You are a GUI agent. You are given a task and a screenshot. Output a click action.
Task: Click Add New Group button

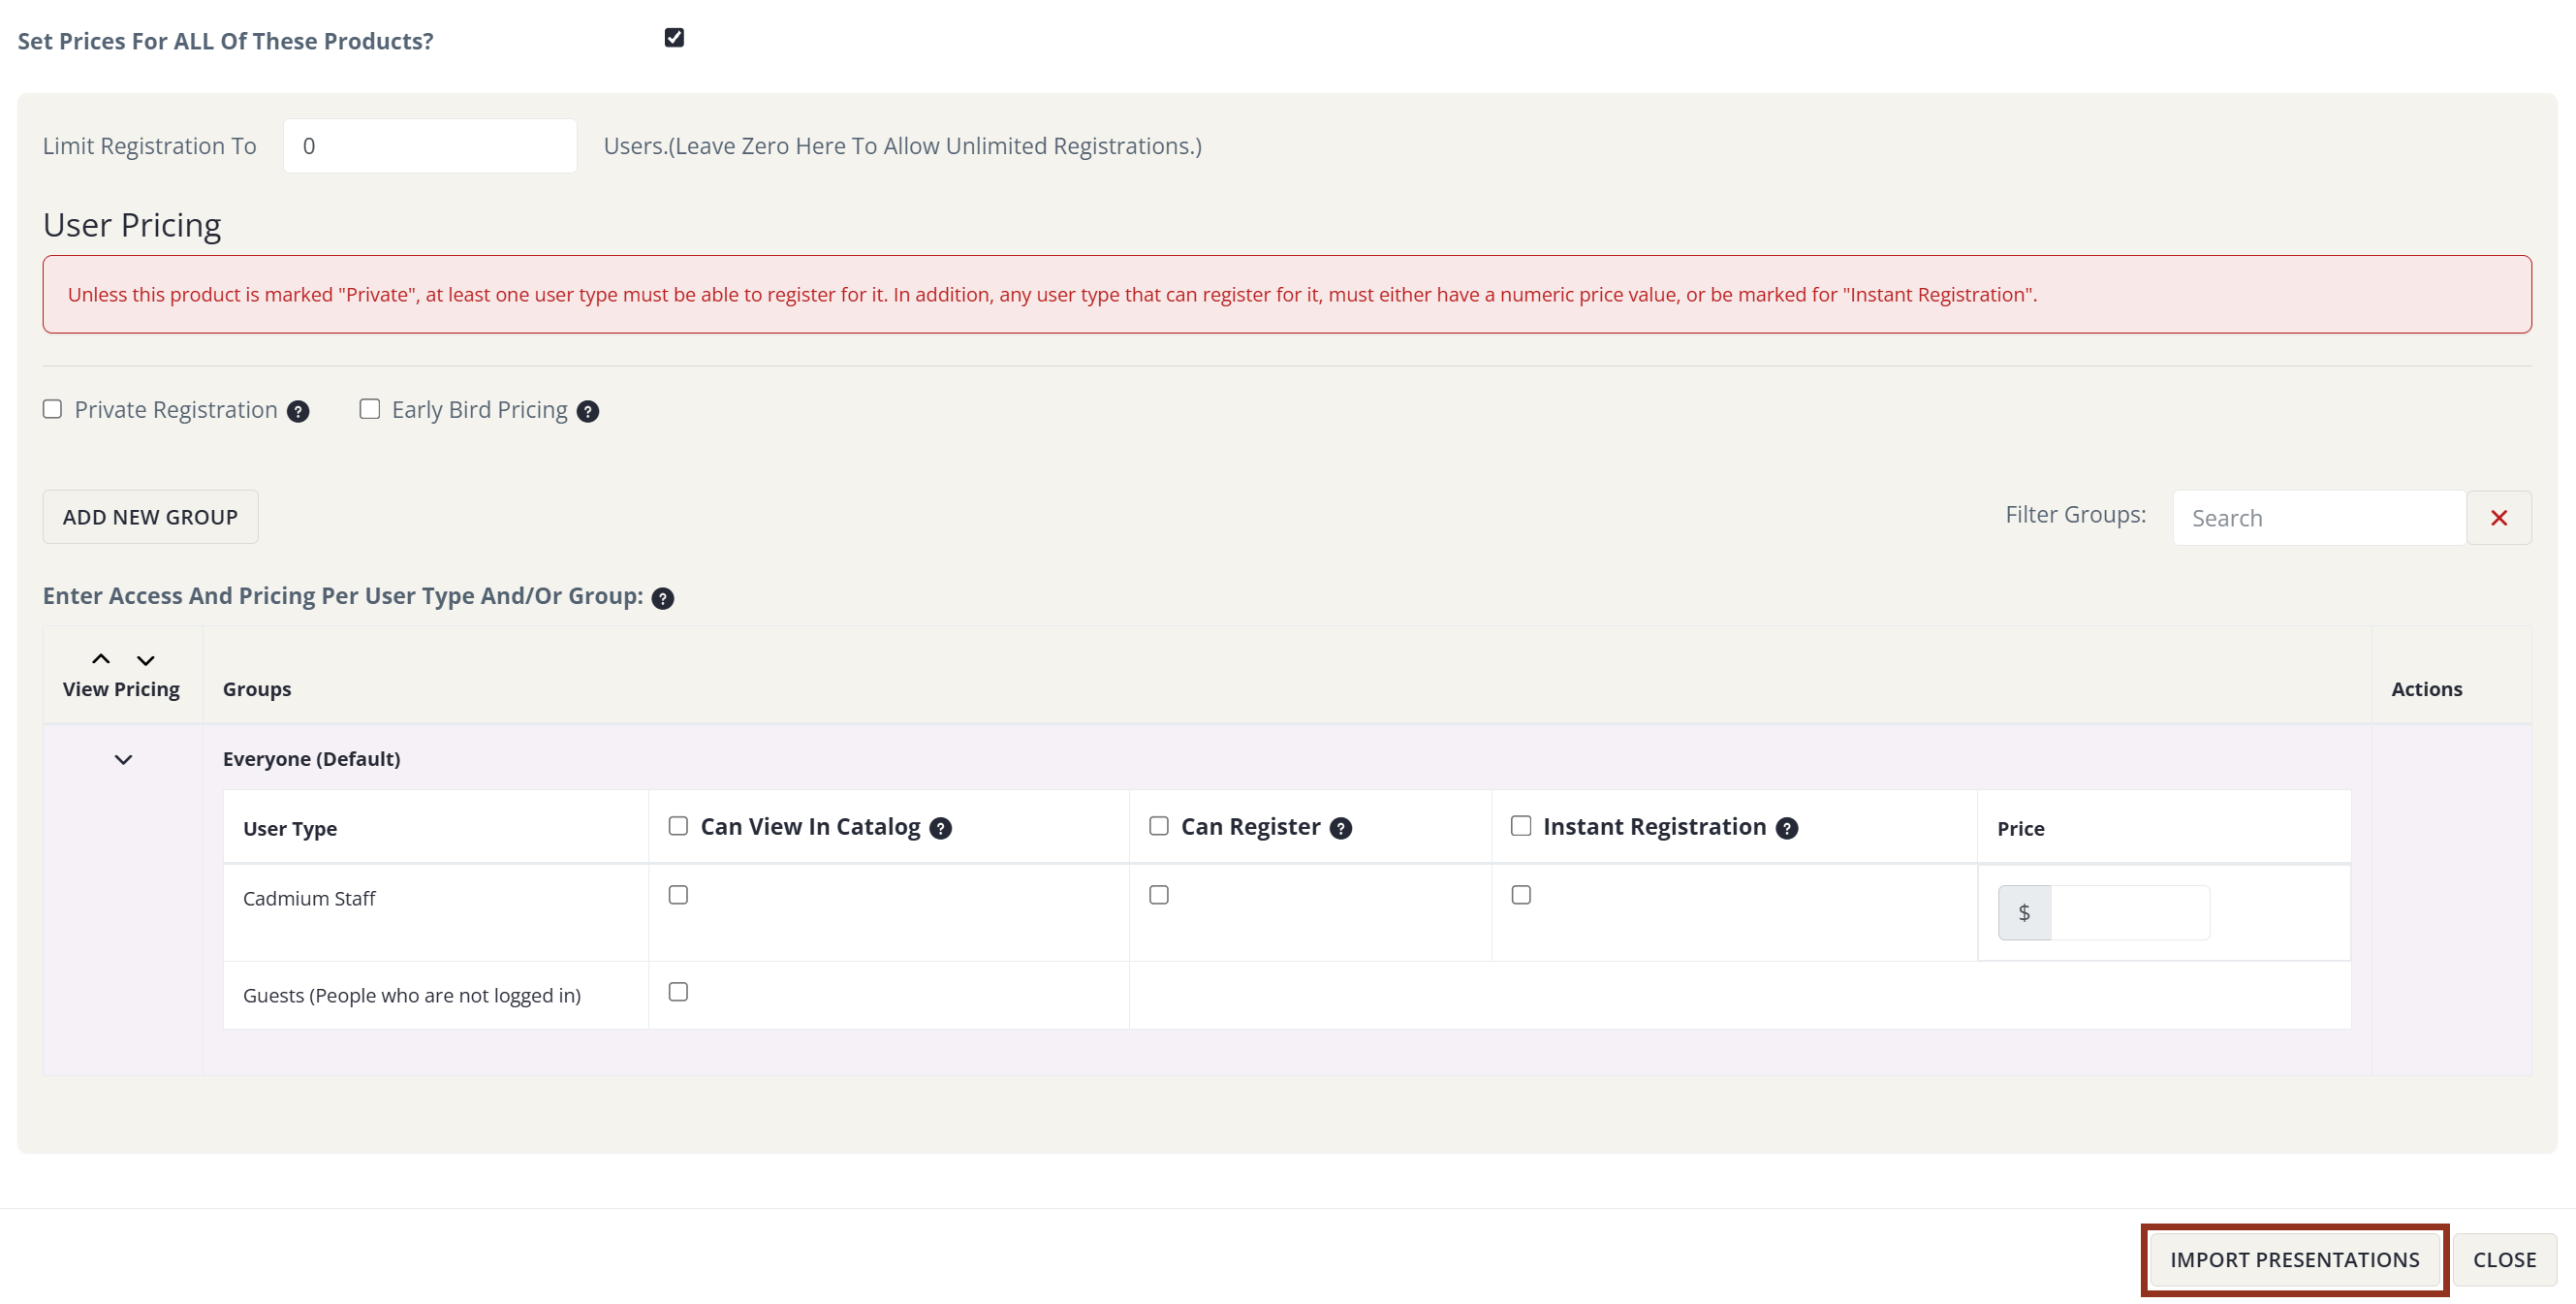click(150, 517)
